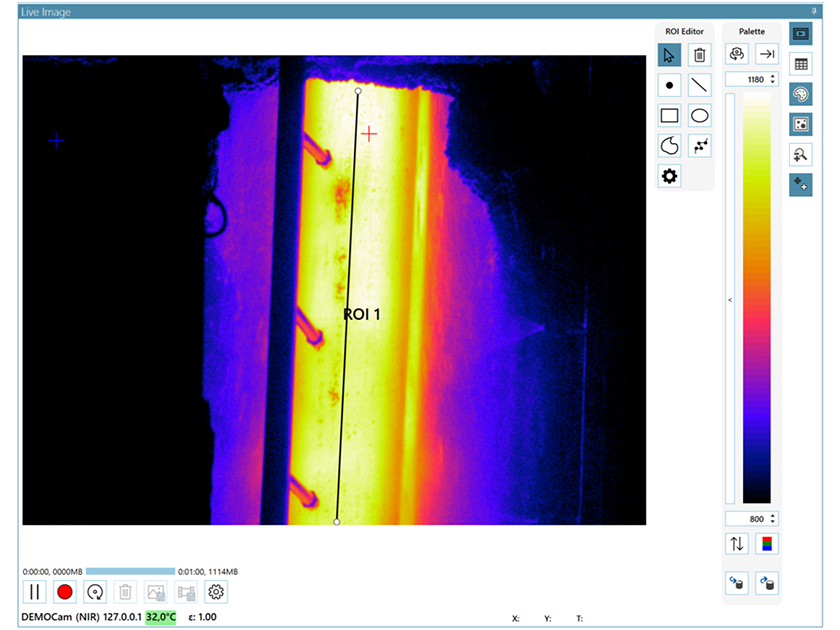Toggle the Palette panel sidebar icon
Viewport: 840px width, 630px height.
tap(801, 94)
